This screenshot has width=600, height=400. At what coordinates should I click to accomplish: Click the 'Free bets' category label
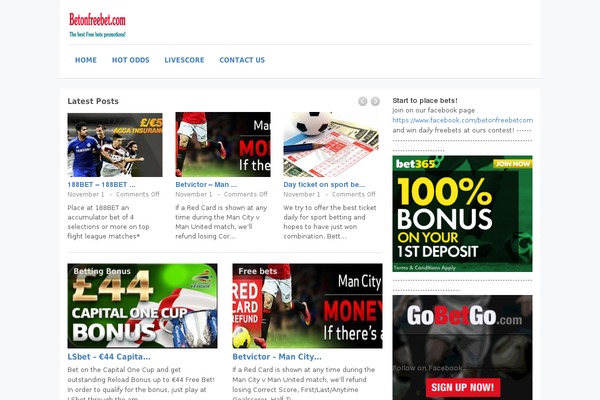point(258,271)
